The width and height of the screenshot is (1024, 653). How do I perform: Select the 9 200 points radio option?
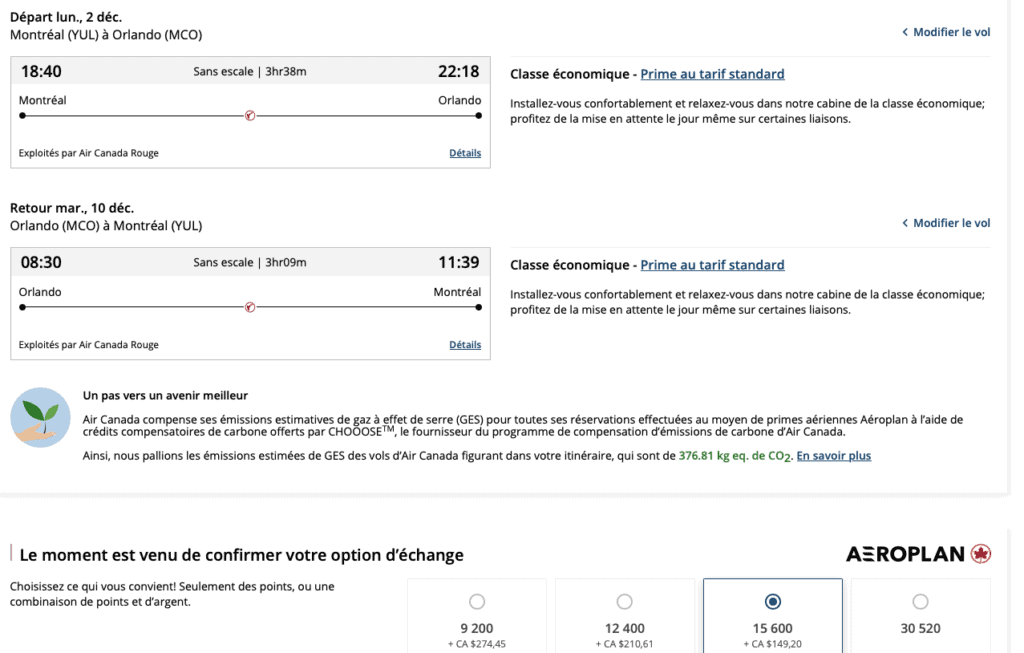click(x=477, y=602)
